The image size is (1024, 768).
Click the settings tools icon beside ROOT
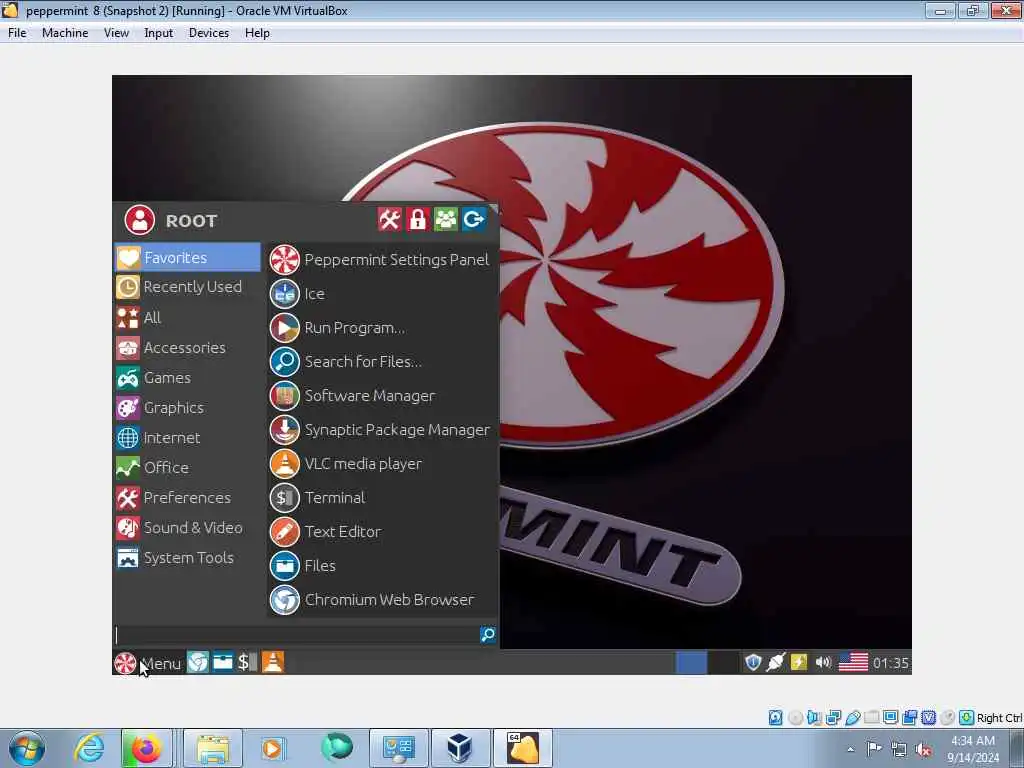(389, 219)
